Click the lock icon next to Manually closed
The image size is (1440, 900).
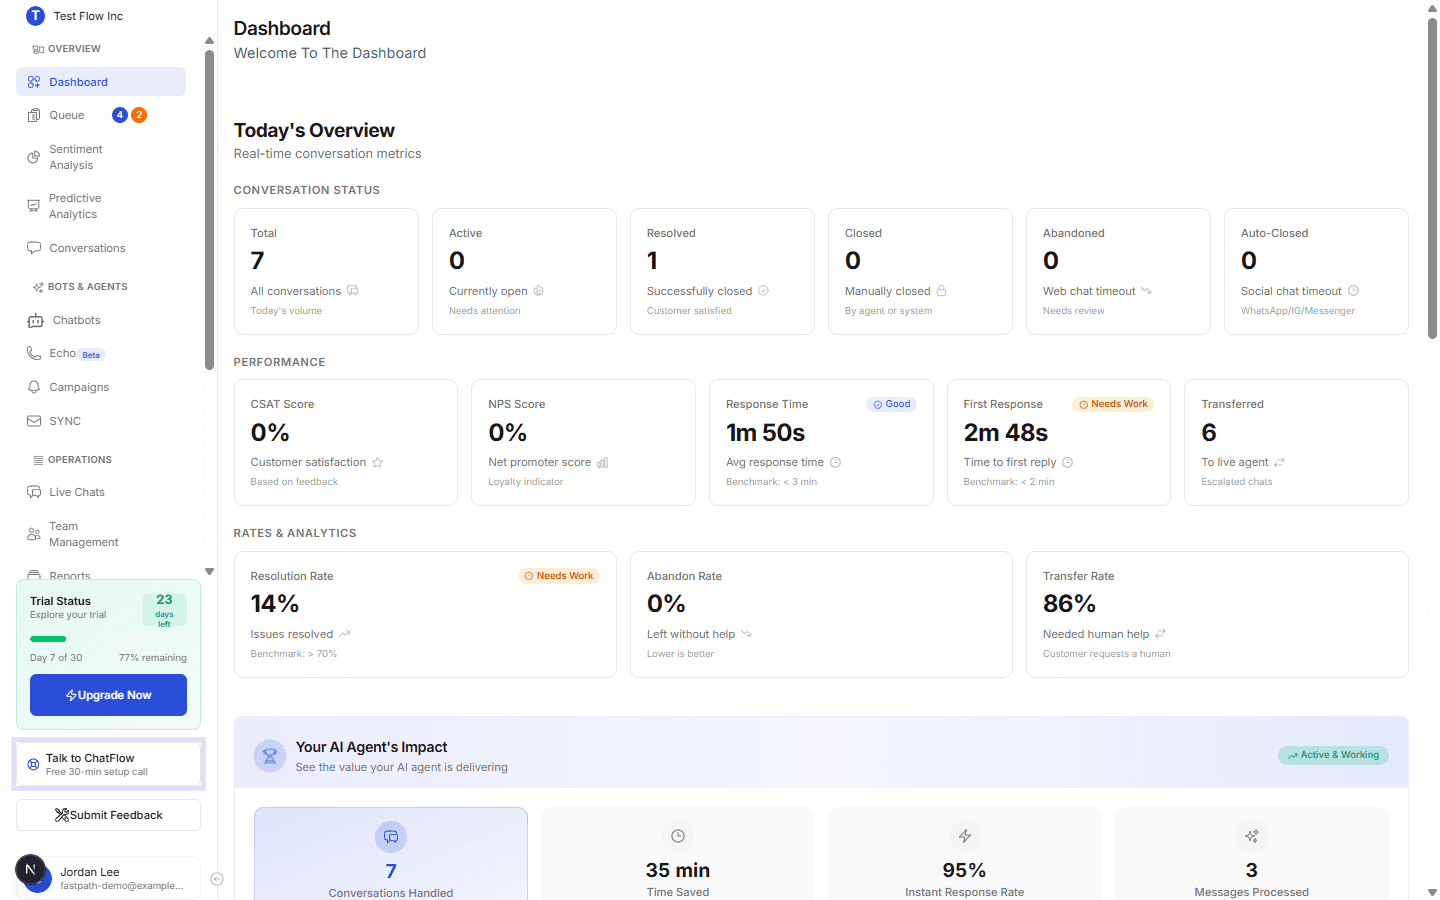tap(941, 291)
